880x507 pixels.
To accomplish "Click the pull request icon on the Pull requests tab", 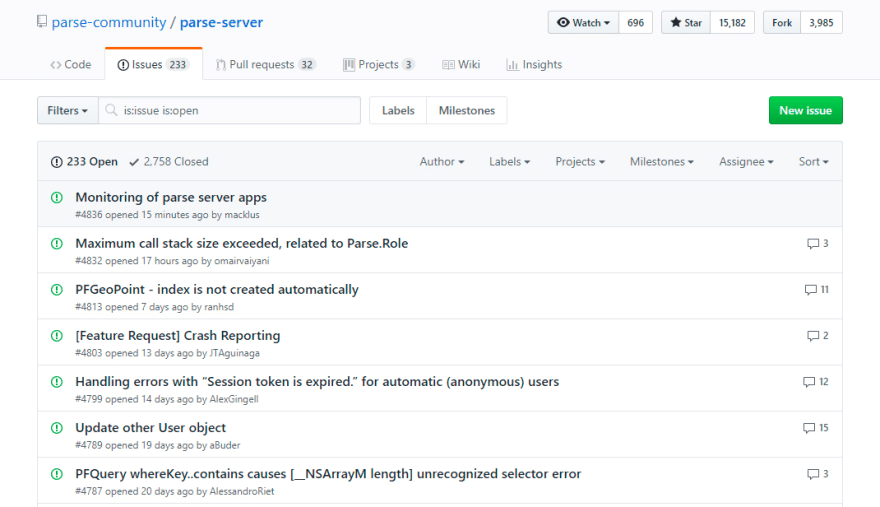I will (221, 65).
